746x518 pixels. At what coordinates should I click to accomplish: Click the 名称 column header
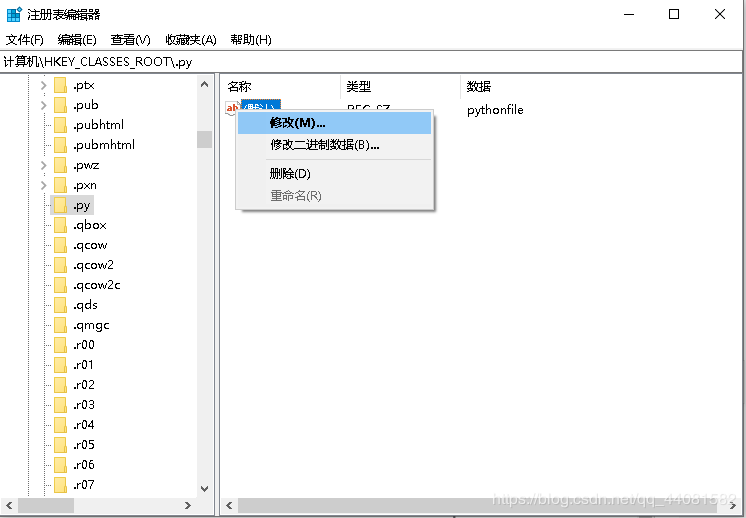click(281, 87)
